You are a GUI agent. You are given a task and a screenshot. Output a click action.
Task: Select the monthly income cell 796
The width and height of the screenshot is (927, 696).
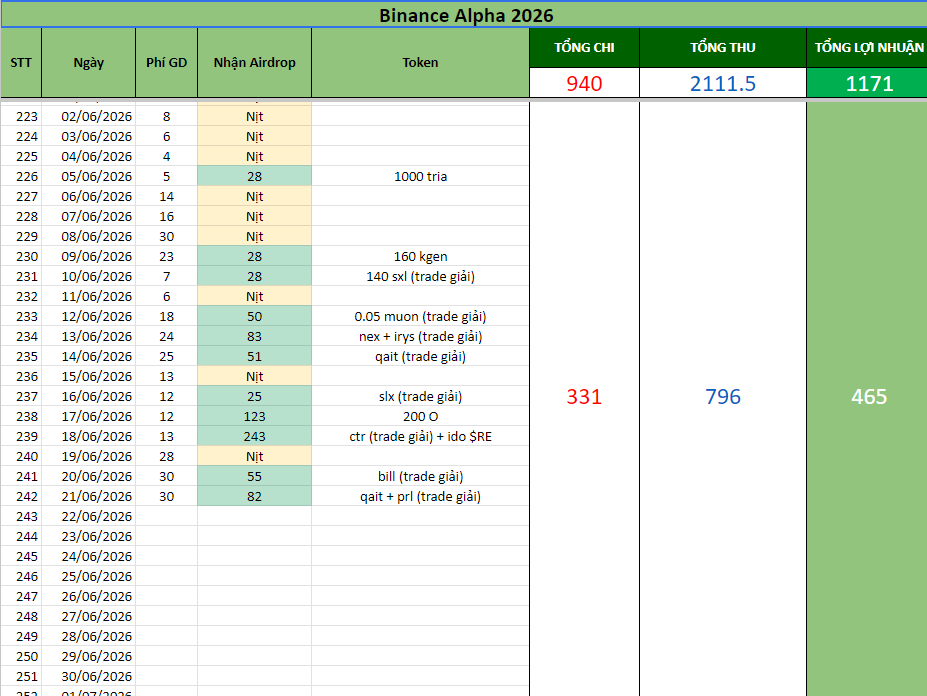tap(722, 396)
